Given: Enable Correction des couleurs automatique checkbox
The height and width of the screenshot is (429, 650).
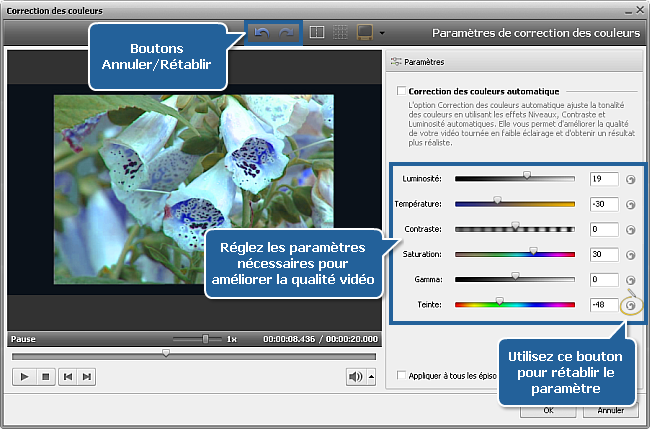Looking at the screenshot, I should tap(400, 91).
